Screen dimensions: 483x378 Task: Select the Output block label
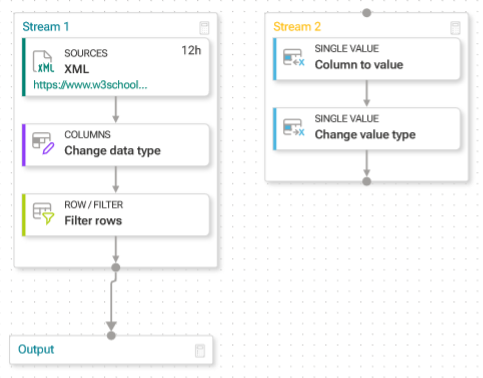click(36, 349)
